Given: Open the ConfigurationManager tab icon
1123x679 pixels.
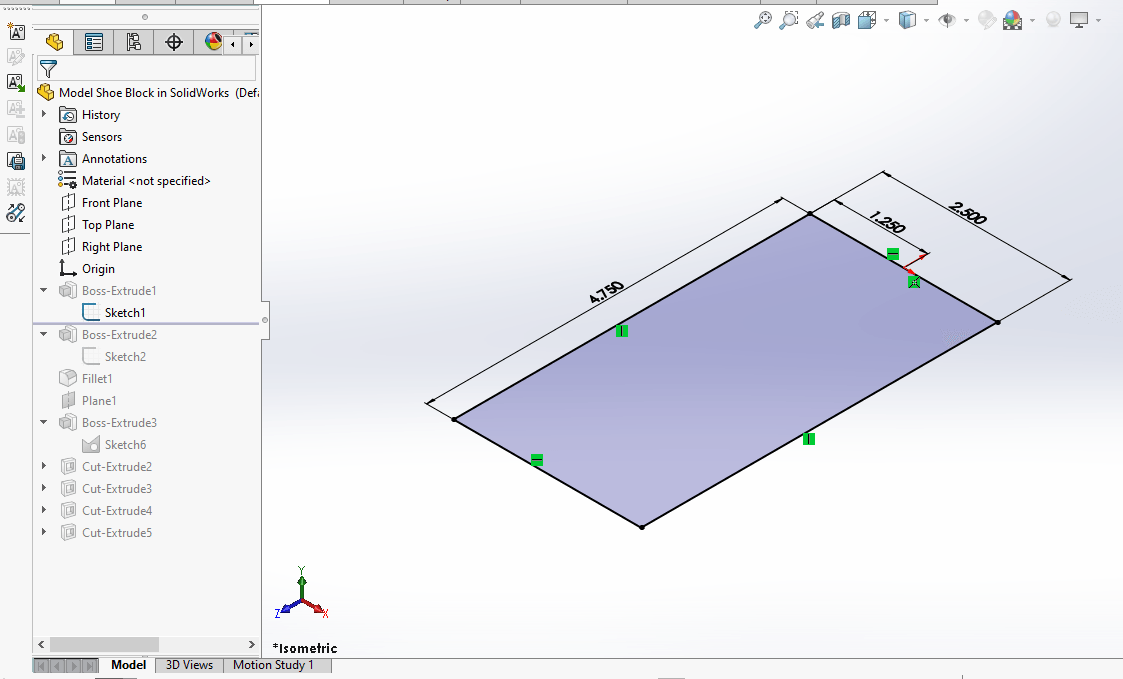Looking at the screenshot, I should (x=134, y=42).
